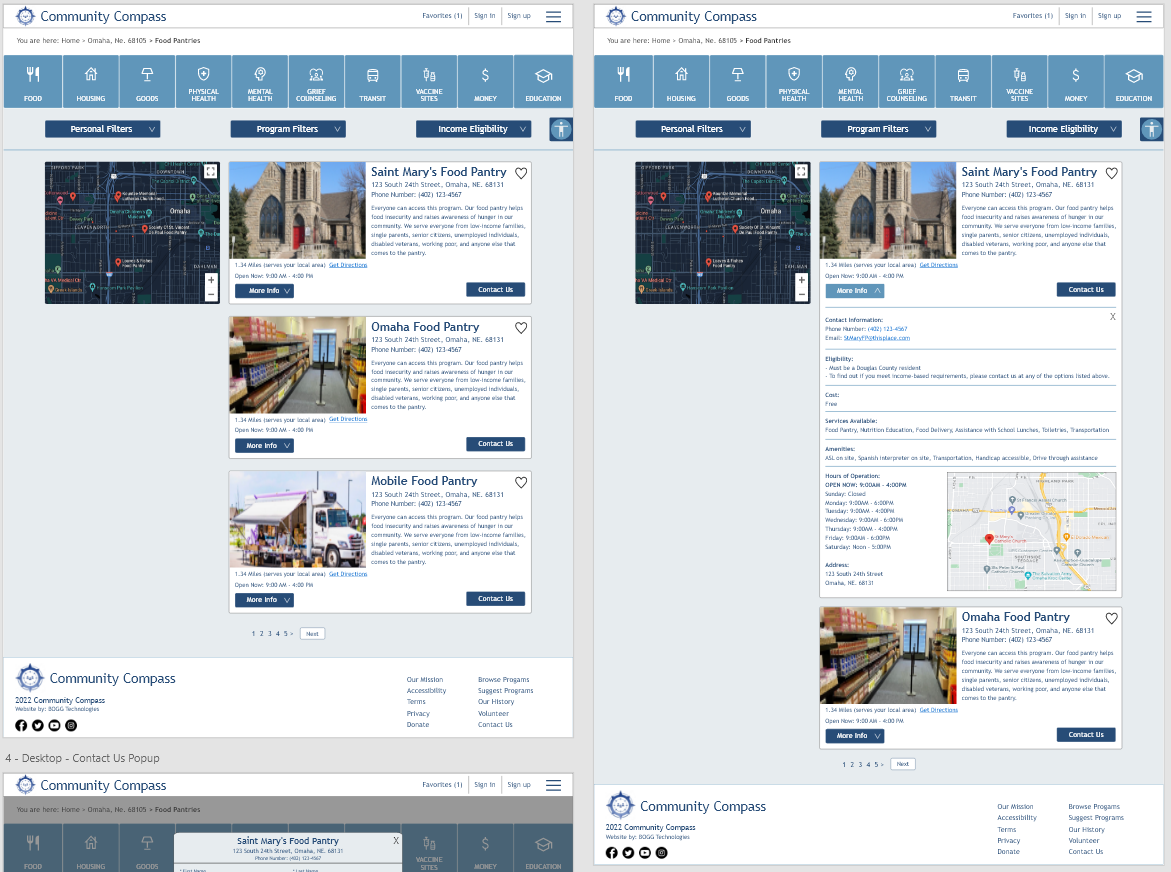Viewport: 1171px width, 872px height.
Task: Open StMaryFP email link in expanded info
Action: (877, 338)
